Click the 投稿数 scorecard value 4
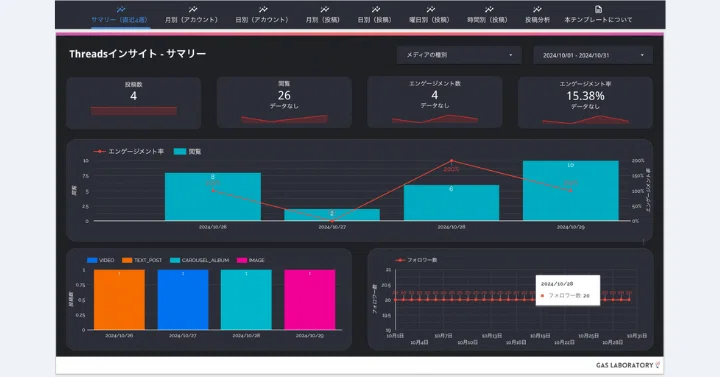The width and height of the screenshot is (720, 377). 134,96
